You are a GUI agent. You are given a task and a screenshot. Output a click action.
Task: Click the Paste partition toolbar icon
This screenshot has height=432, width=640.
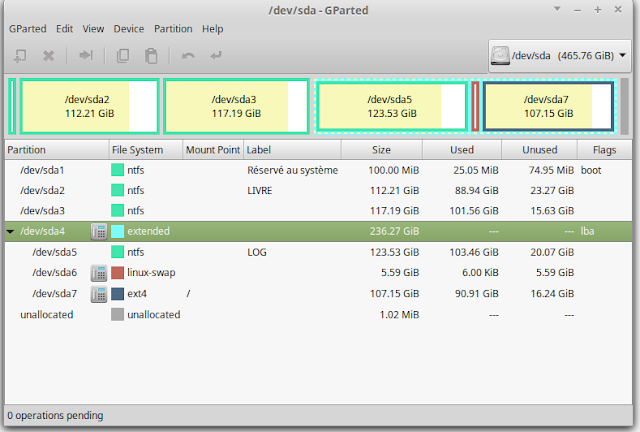tap(151, 56)
